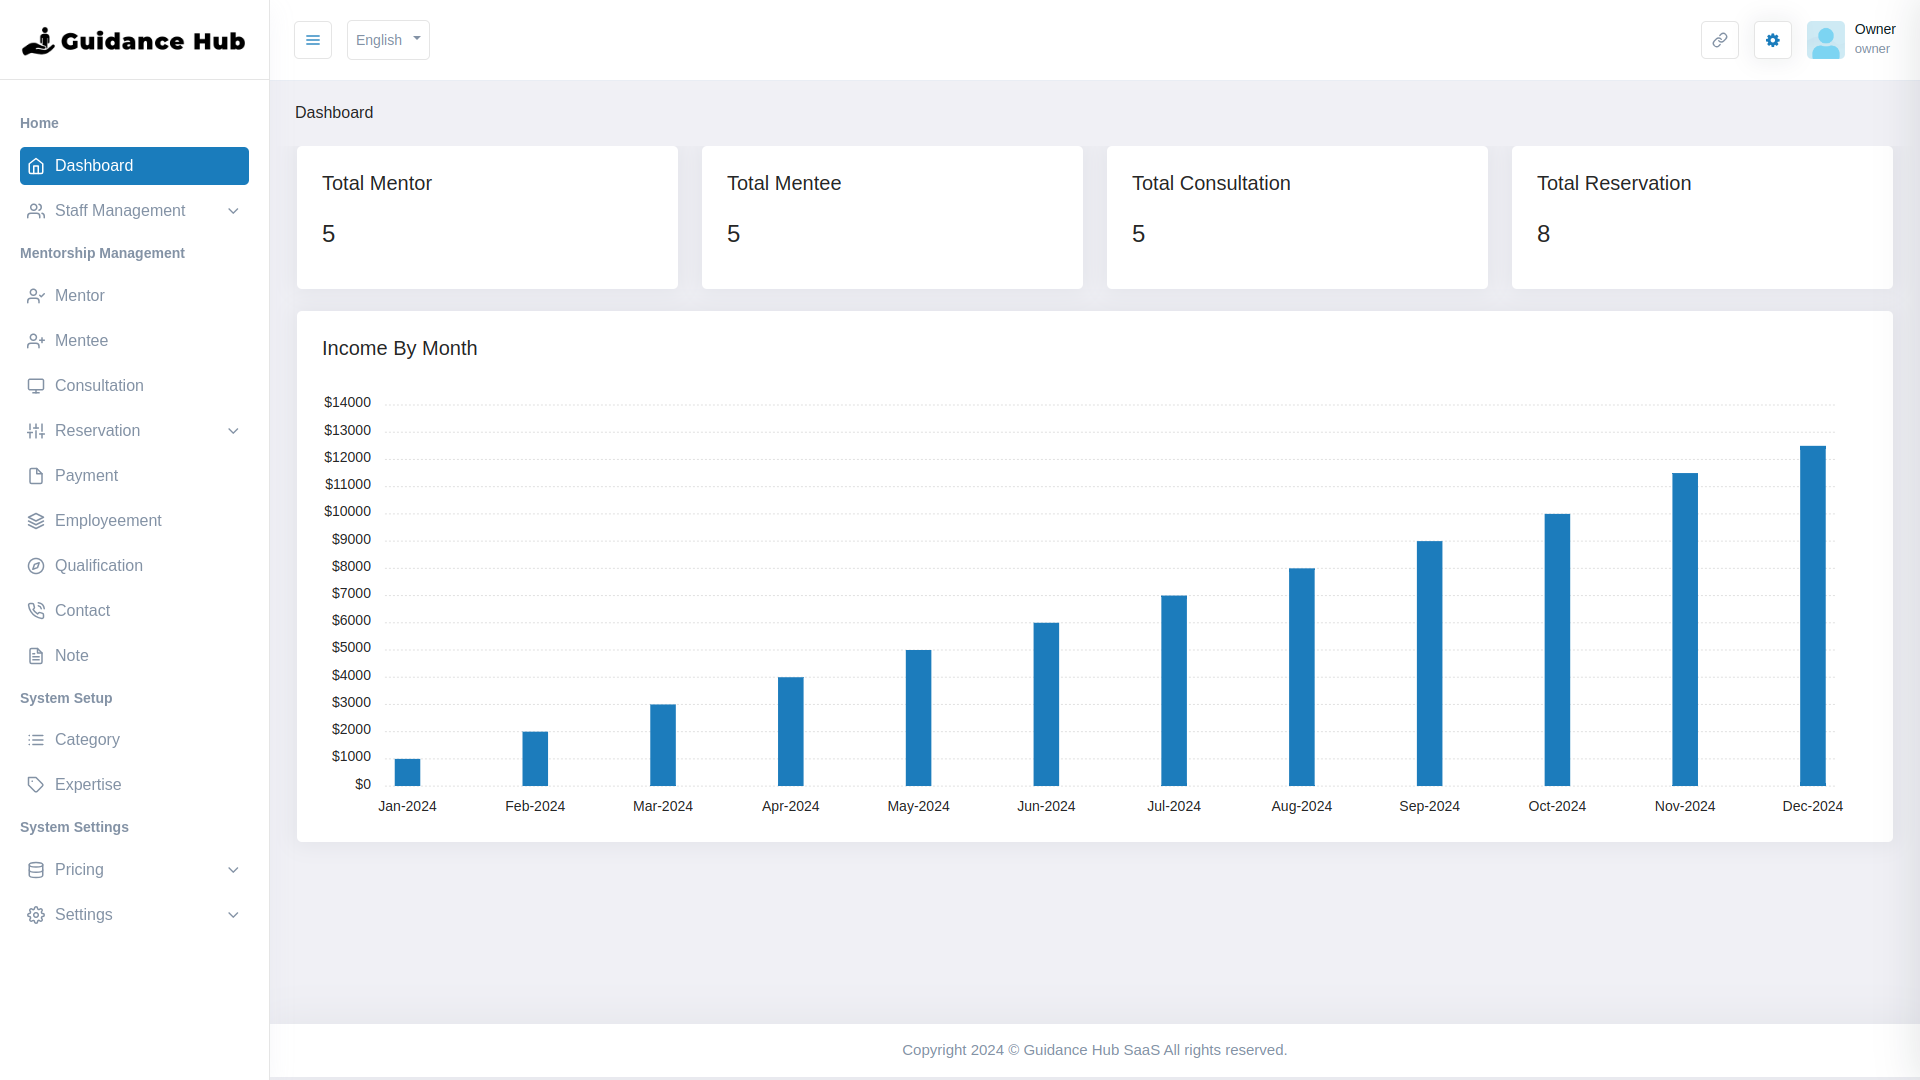This screenshot has width=1920, height=1080.
Task: Click the Expertise link in the sidebar
Action: pos(88,785)
